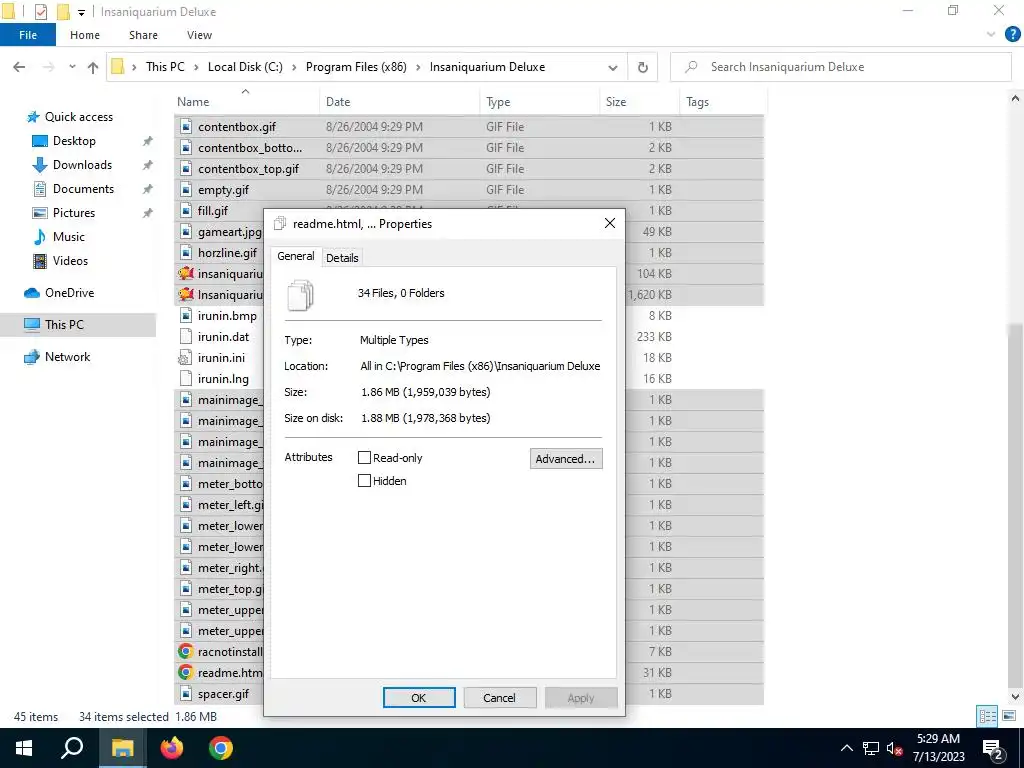The height and width of the screenshot is (768, 1024).
Task: Expand the ribbon with the chevron
Action: (991, 35)
